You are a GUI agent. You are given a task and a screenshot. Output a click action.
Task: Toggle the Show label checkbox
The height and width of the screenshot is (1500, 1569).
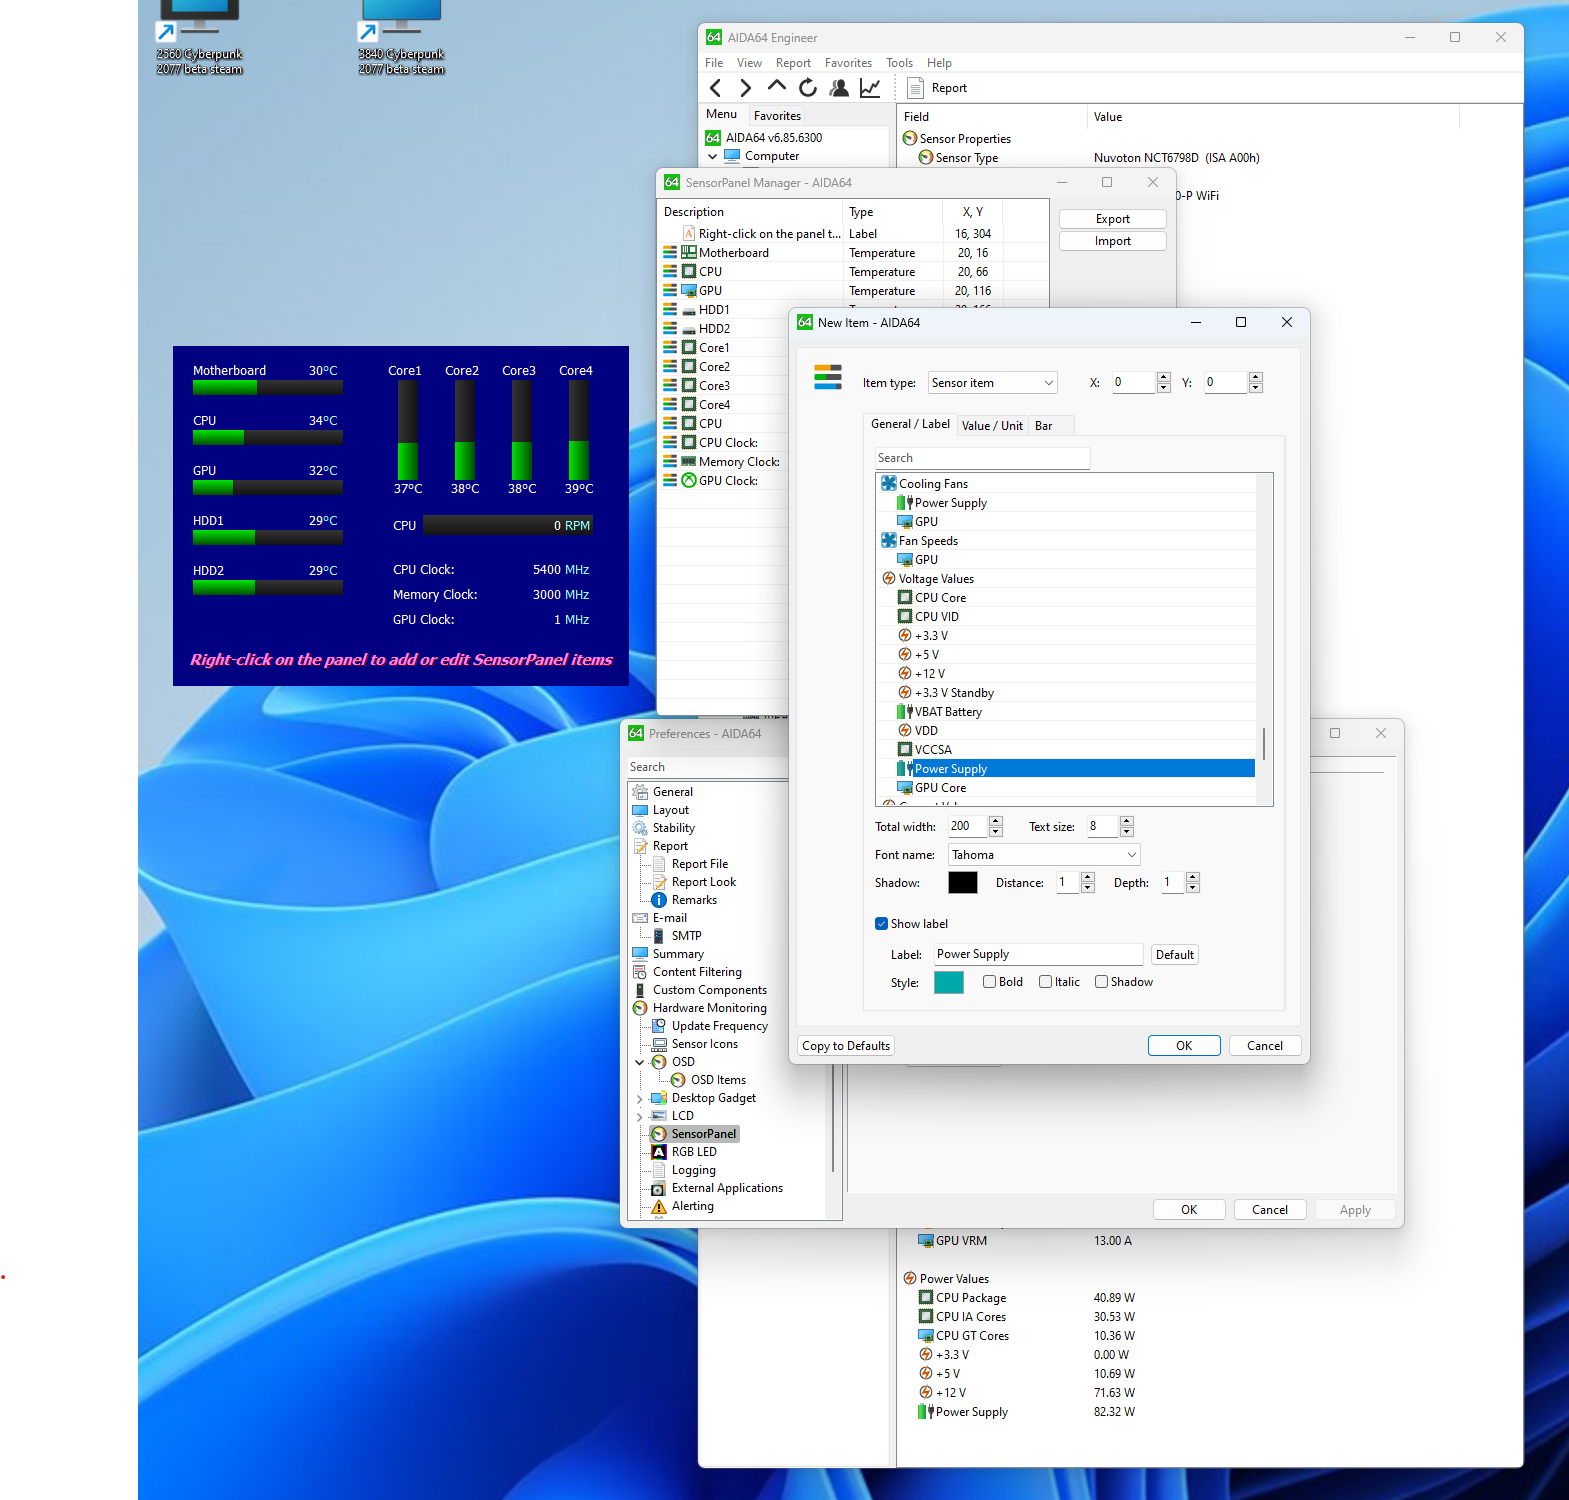tap(881, 924)
